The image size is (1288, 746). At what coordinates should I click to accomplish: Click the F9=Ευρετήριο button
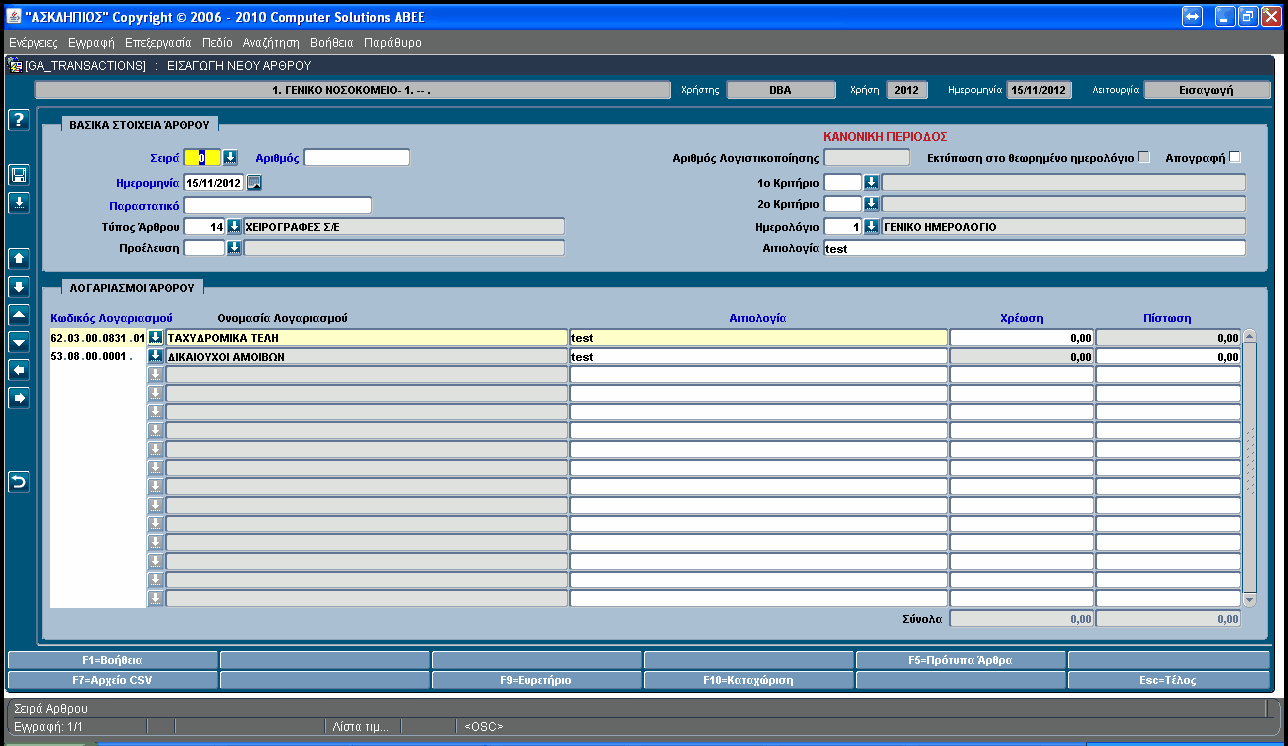click(x=537, y=680)
